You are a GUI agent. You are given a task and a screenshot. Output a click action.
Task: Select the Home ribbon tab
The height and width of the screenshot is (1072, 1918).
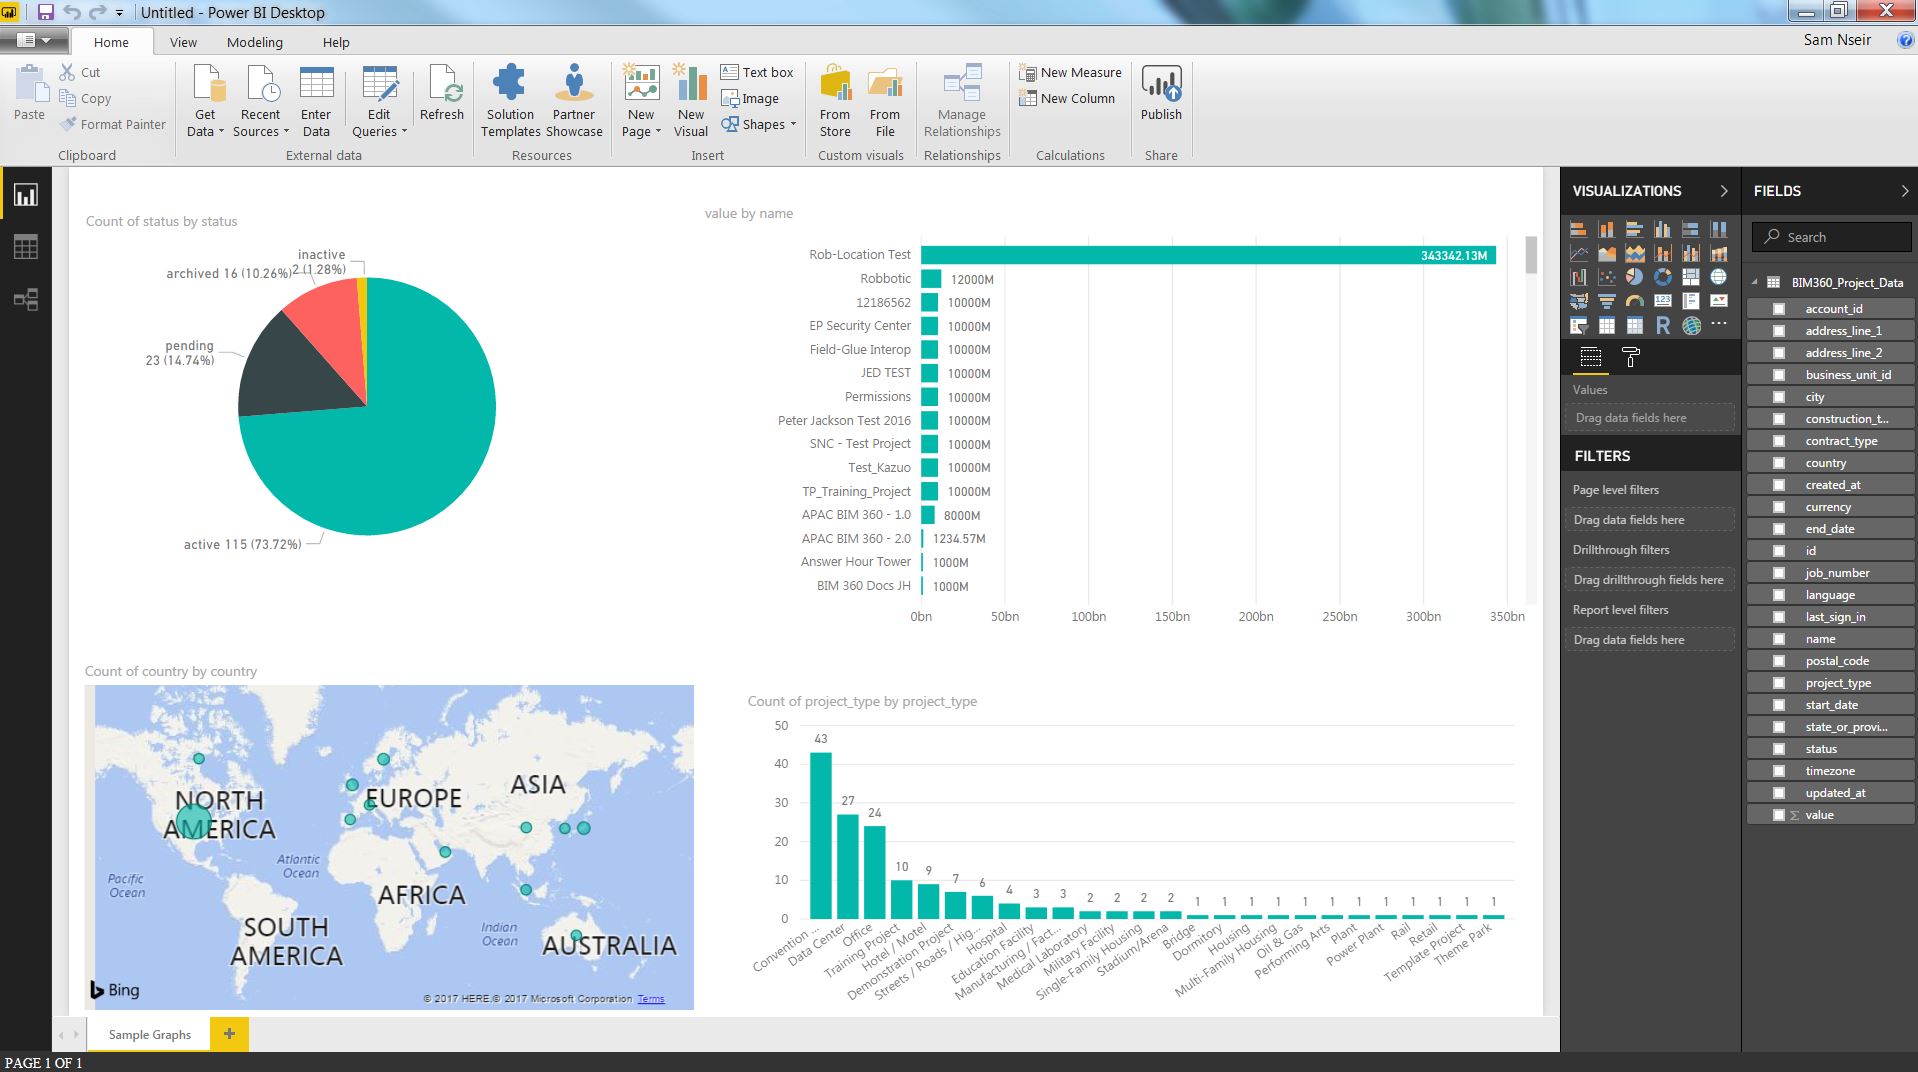point(111,42)
